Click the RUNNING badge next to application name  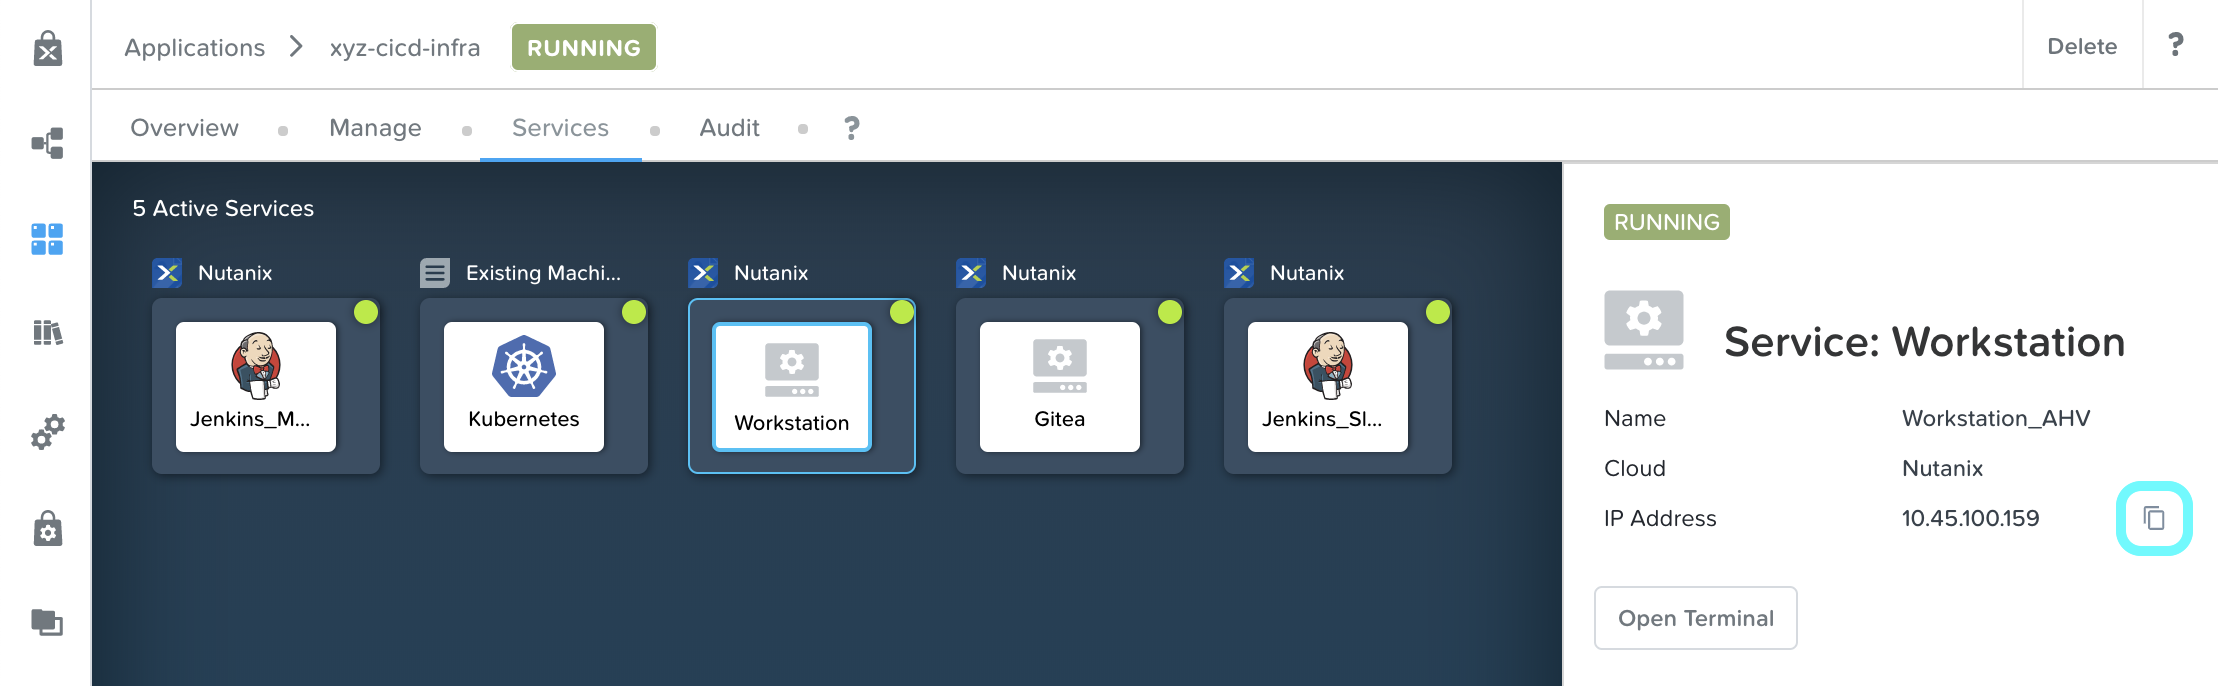click(584, 47)
